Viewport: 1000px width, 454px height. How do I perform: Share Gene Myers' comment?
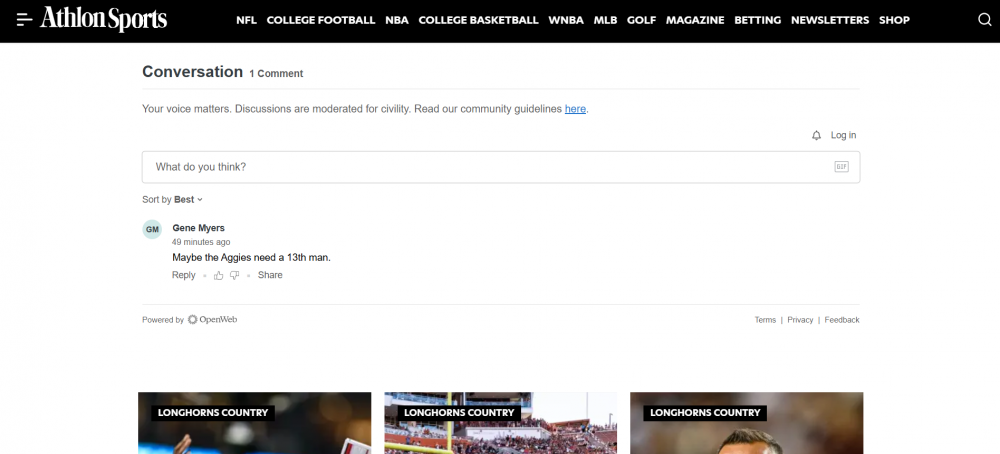tap(270, 275)
